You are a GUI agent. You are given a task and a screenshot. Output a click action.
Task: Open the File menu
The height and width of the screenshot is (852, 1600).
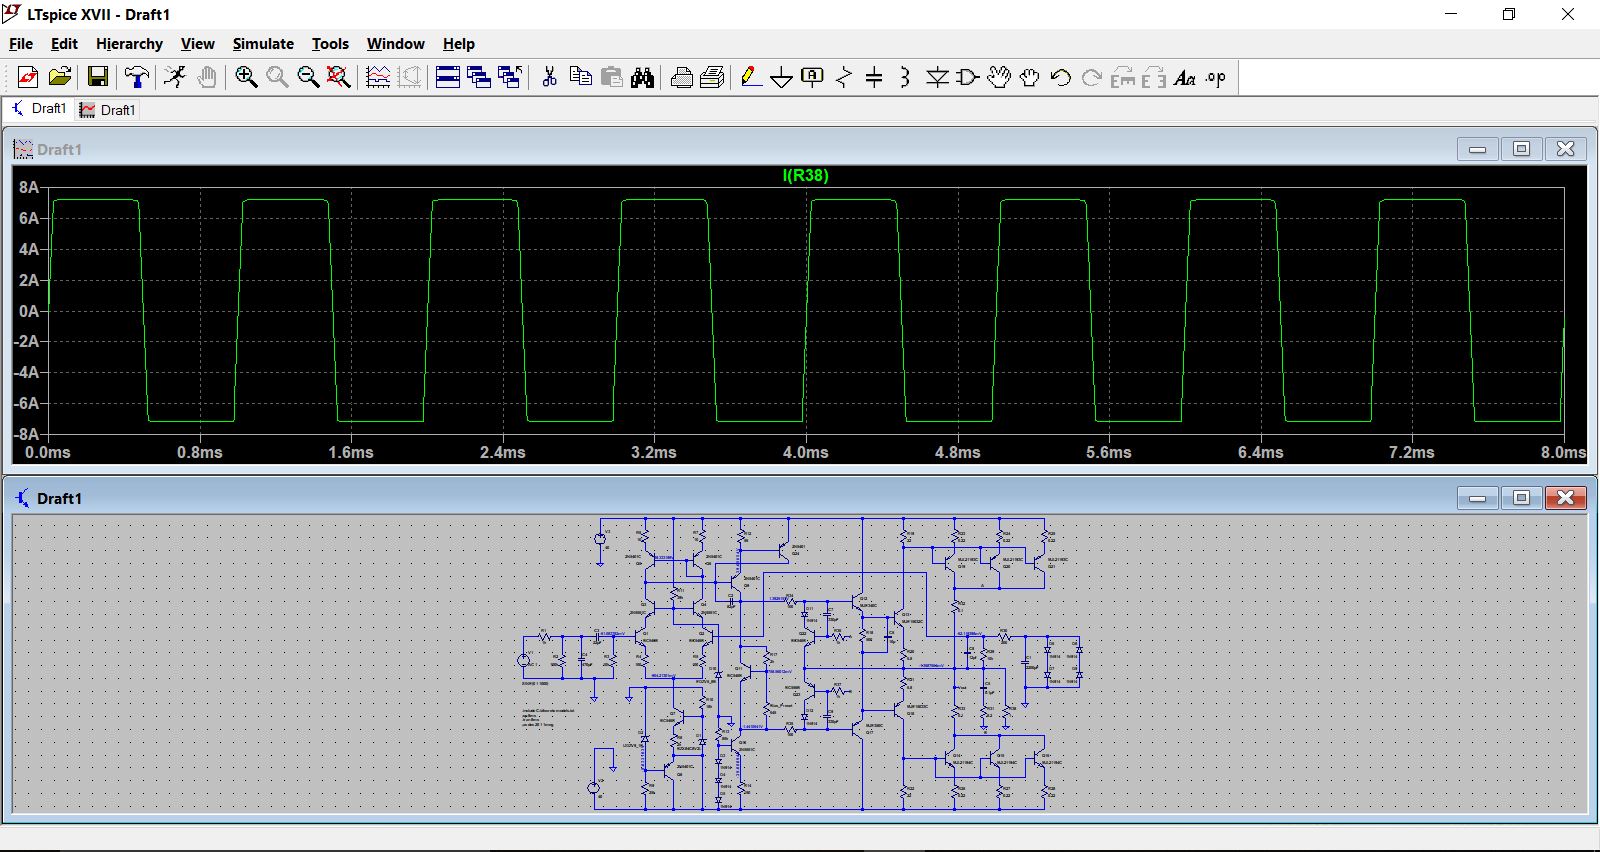click(x=21, y=44)
